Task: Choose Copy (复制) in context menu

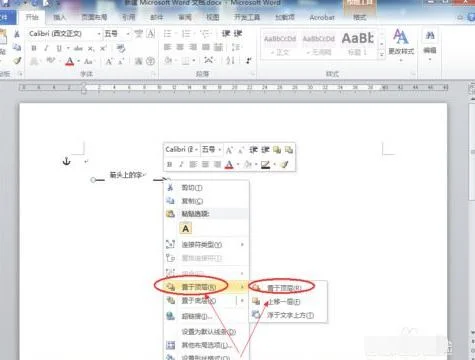Action: (x=207, y=201)
